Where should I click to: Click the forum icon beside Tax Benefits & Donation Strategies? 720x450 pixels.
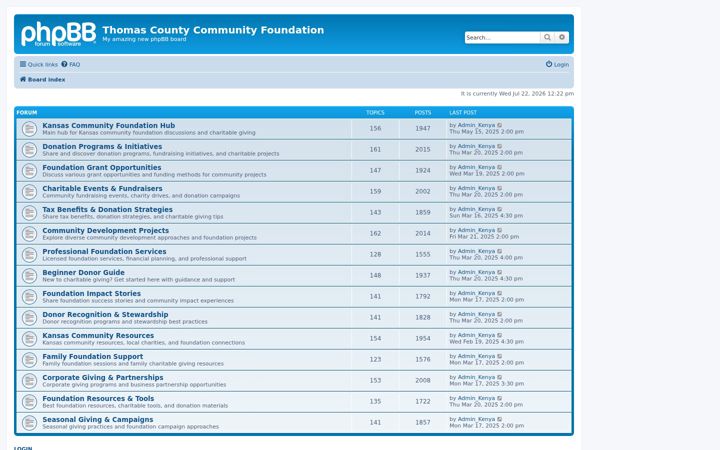coord(29,213)
